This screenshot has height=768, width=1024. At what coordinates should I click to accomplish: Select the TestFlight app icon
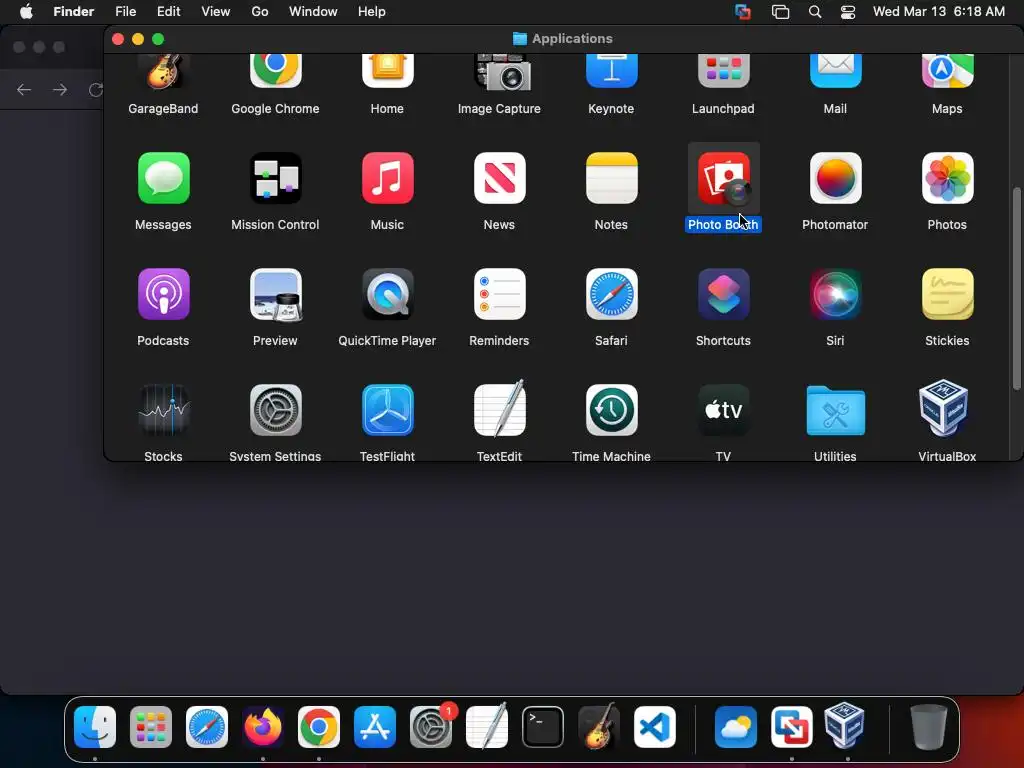click(x=387, y=410)
